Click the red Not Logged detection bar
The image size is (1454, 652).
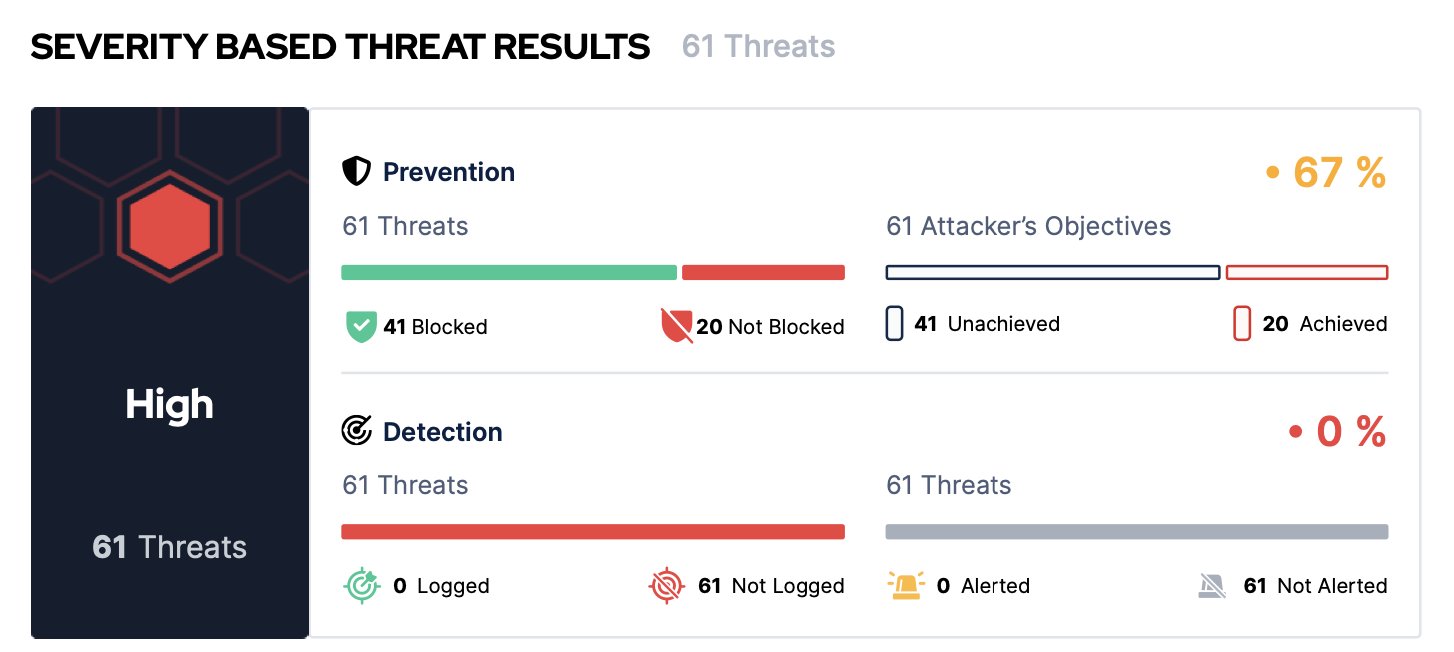point(593,531)
